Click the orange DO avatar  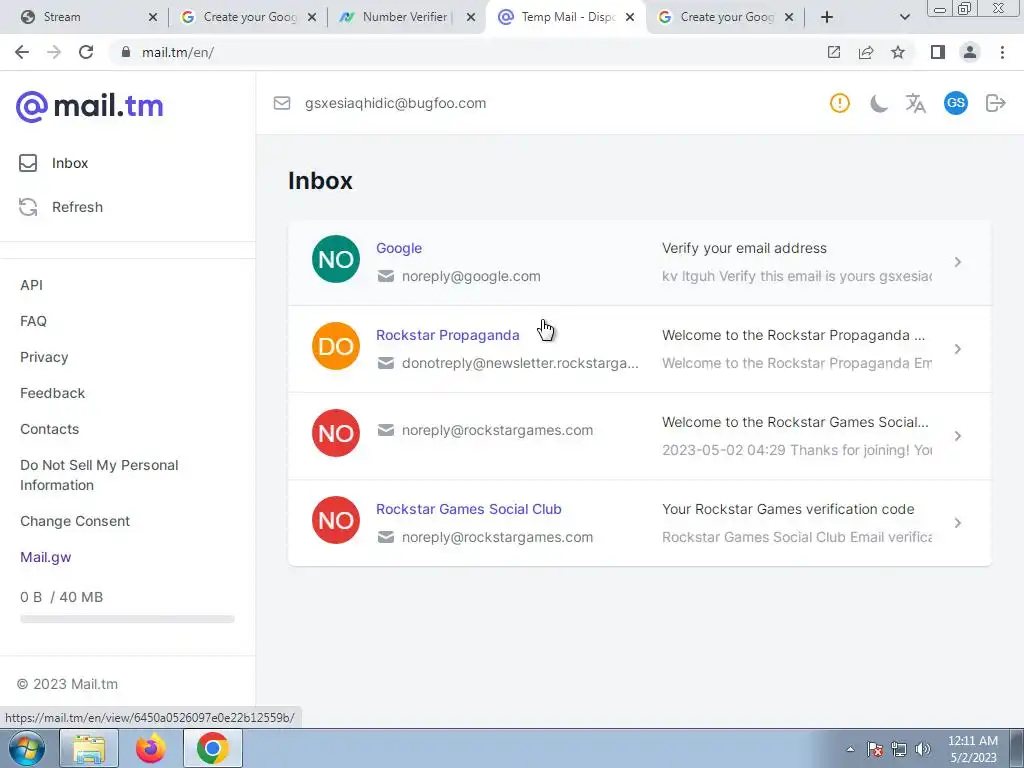pyautogui.click(x=336, y=346)
